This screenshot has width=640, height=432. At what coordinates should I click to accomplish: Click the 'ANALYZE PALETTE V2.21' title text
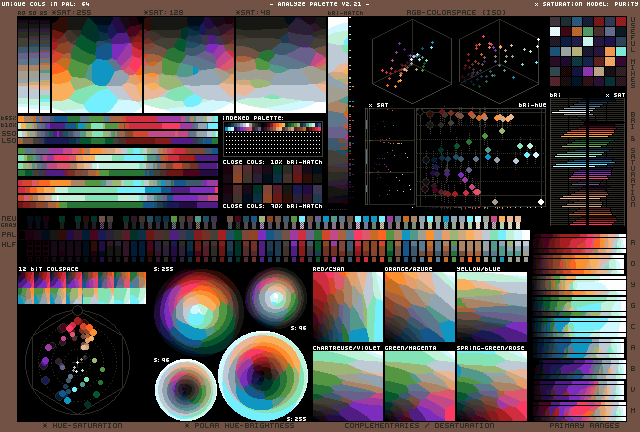coord(319,4)
